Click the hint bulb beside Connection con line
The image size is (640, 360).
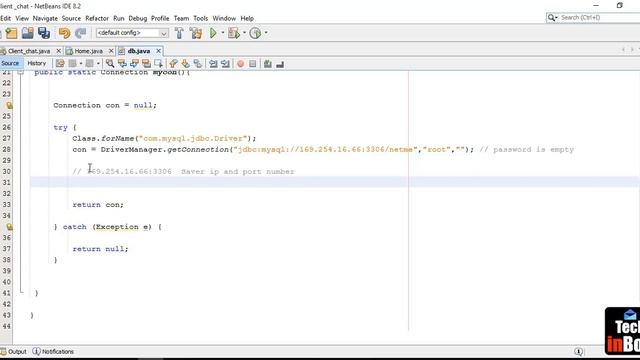click(9, 105)
